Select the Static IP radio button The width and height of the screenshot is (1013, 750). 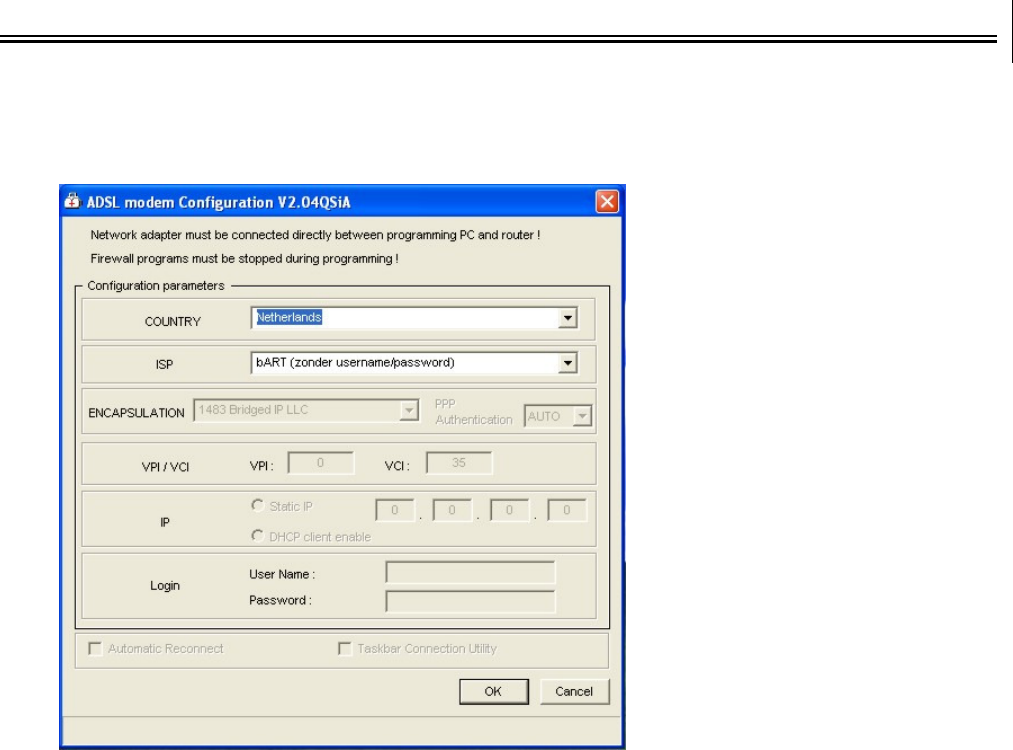click(257, 505)
